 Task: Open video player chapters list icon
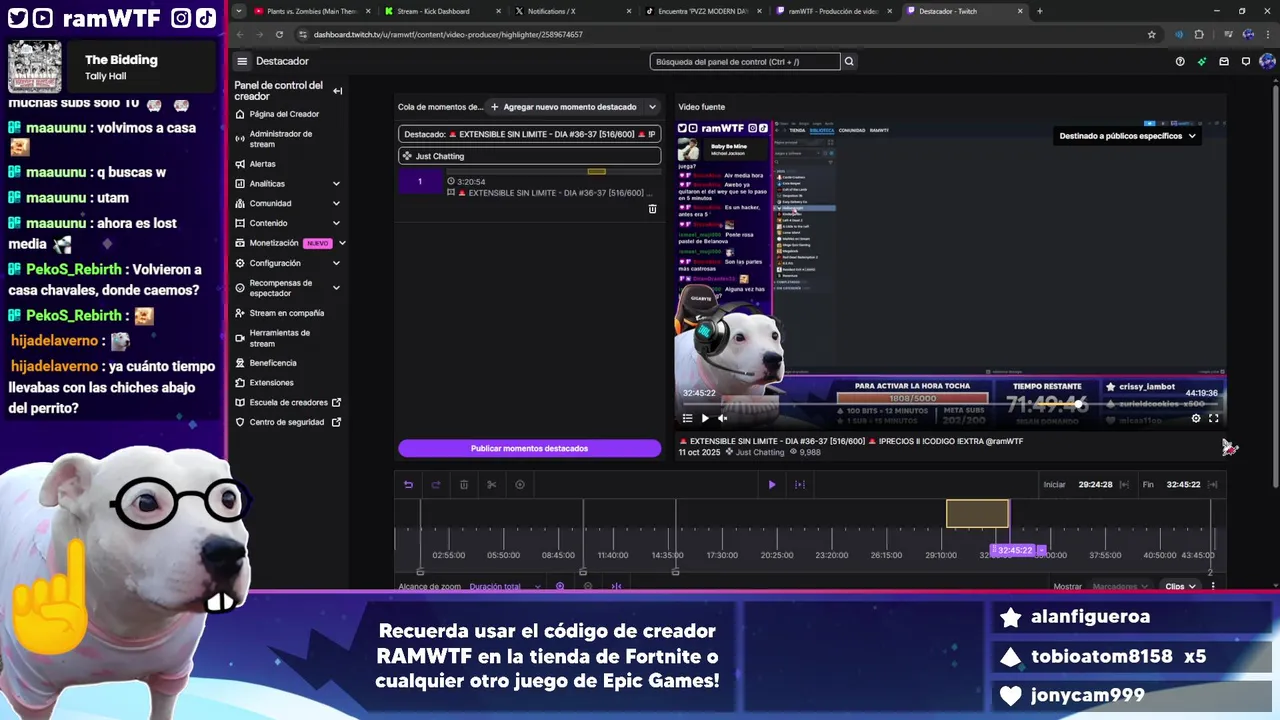(687, 419)
